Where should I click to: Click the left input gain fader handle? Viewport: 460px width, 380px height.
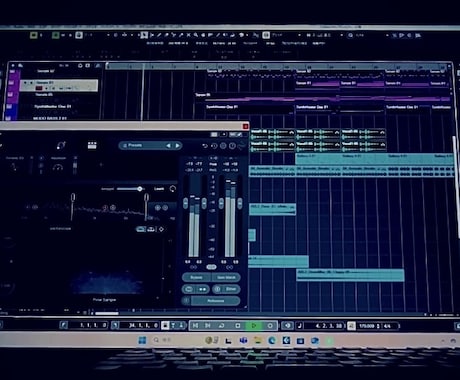(185, 202)
